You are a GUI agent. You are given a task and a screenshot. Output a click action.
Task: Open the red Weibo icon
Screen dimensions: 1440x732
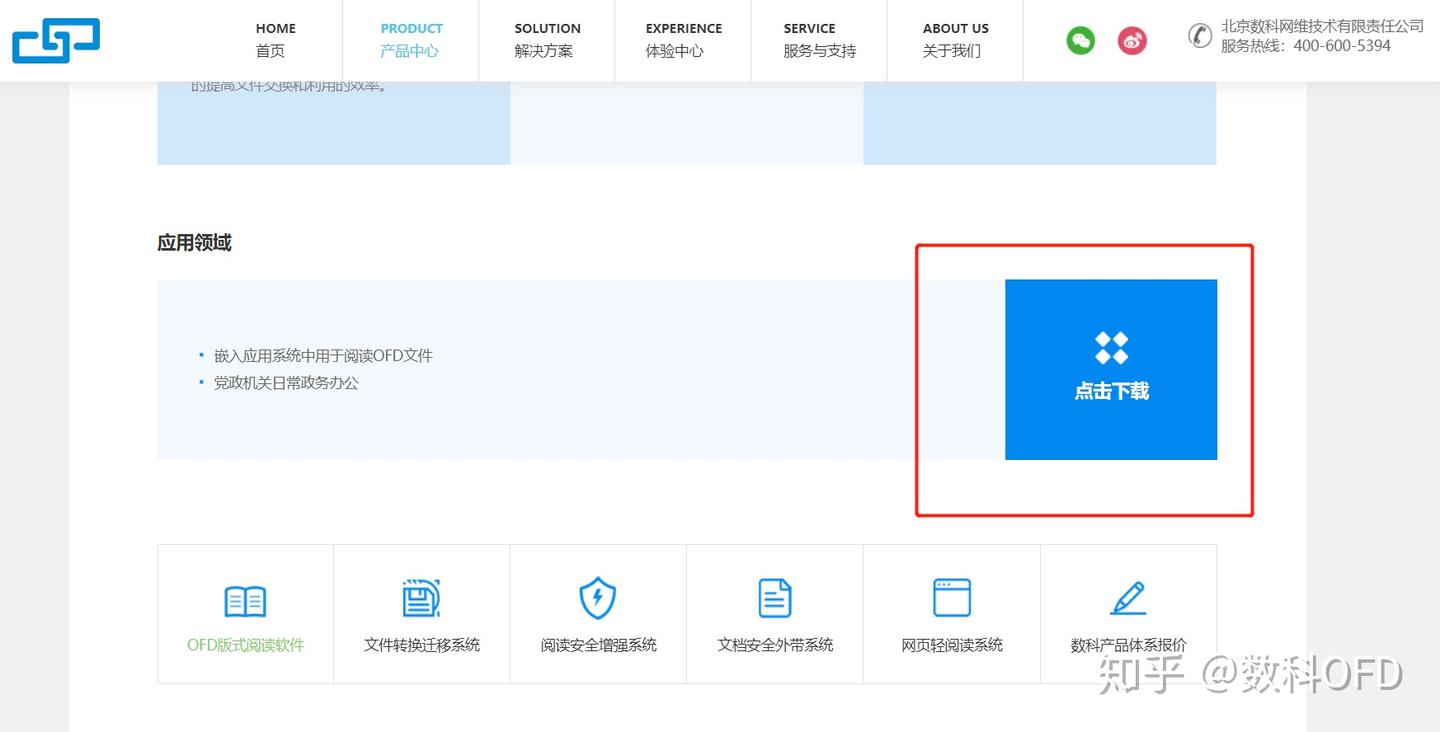tap(1132, 40)
